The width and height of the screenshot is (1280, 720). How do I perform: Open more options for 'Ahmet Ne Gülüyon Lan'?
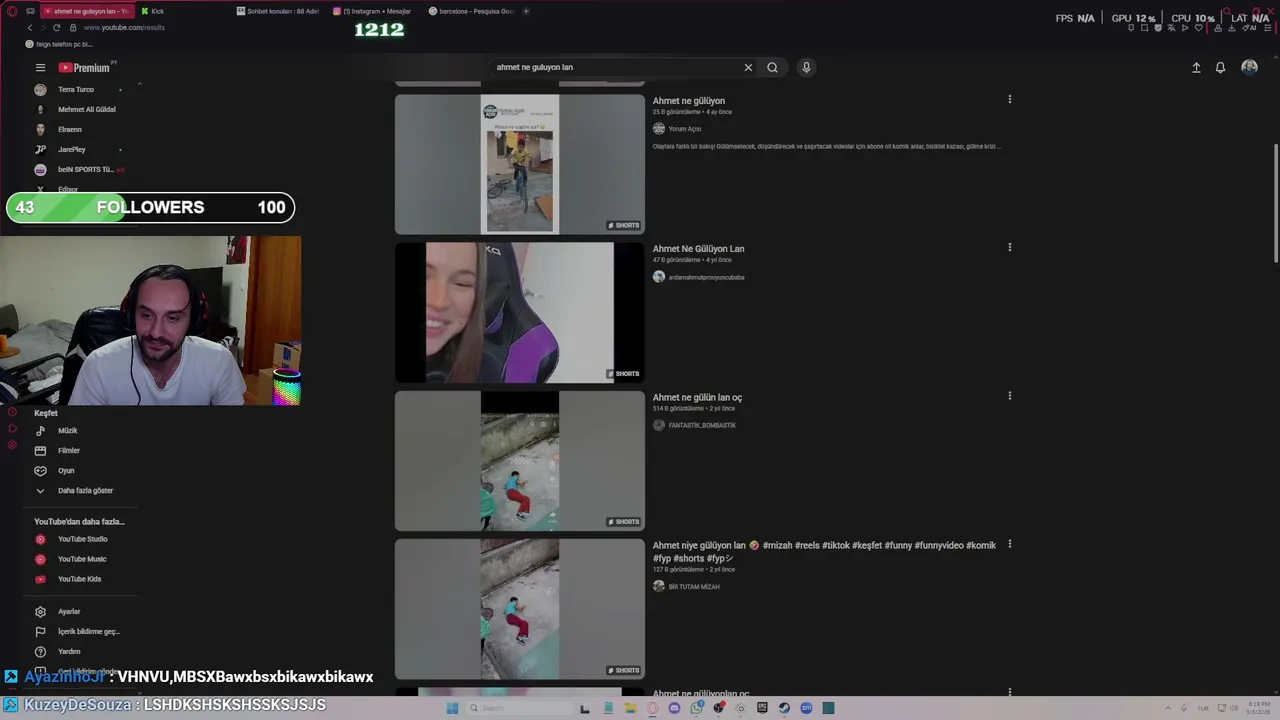pos(1009,247)
